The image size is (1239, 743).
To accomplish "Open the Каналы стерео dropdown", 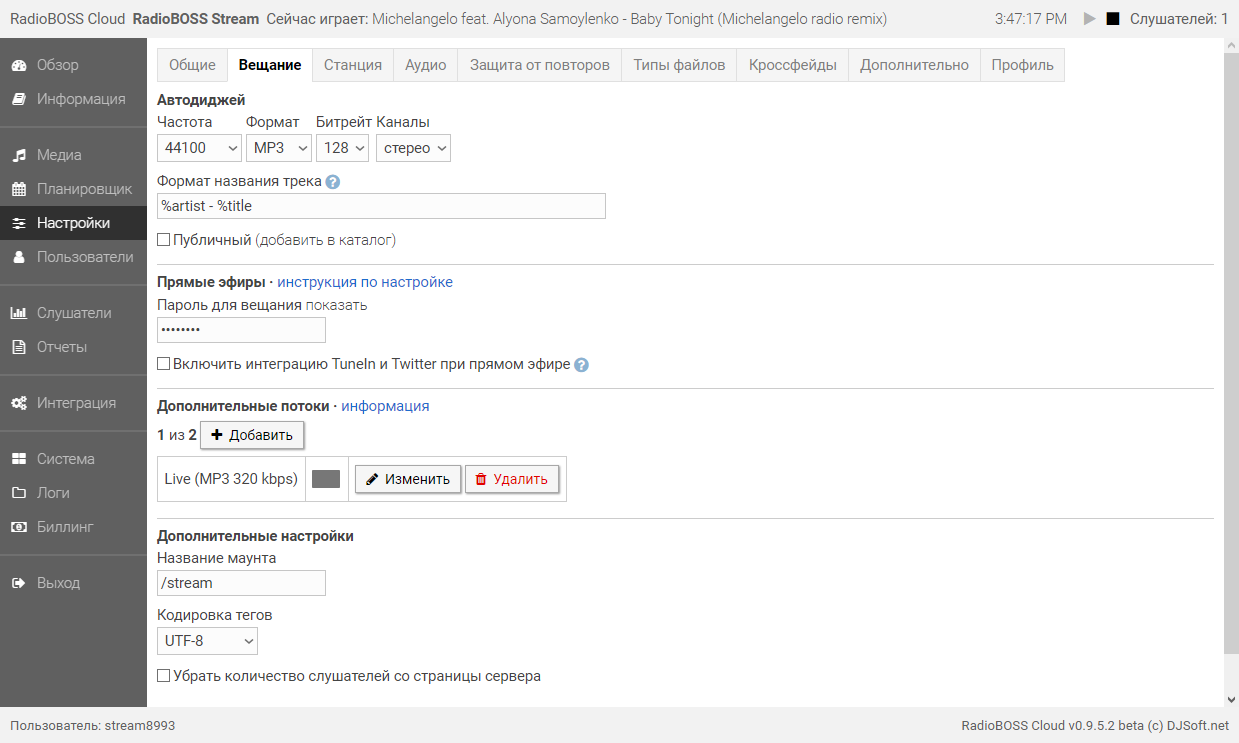I will coord(414,148).
